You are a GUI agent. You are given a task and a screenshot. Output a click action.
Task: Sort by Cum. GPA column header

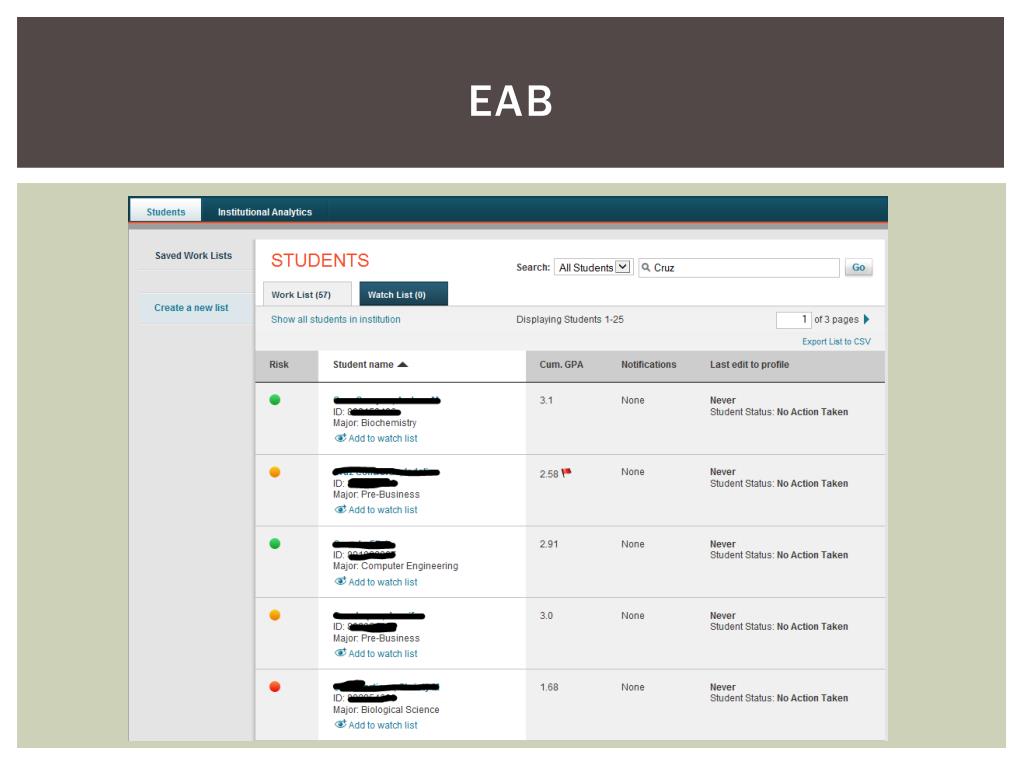point(561,364)
